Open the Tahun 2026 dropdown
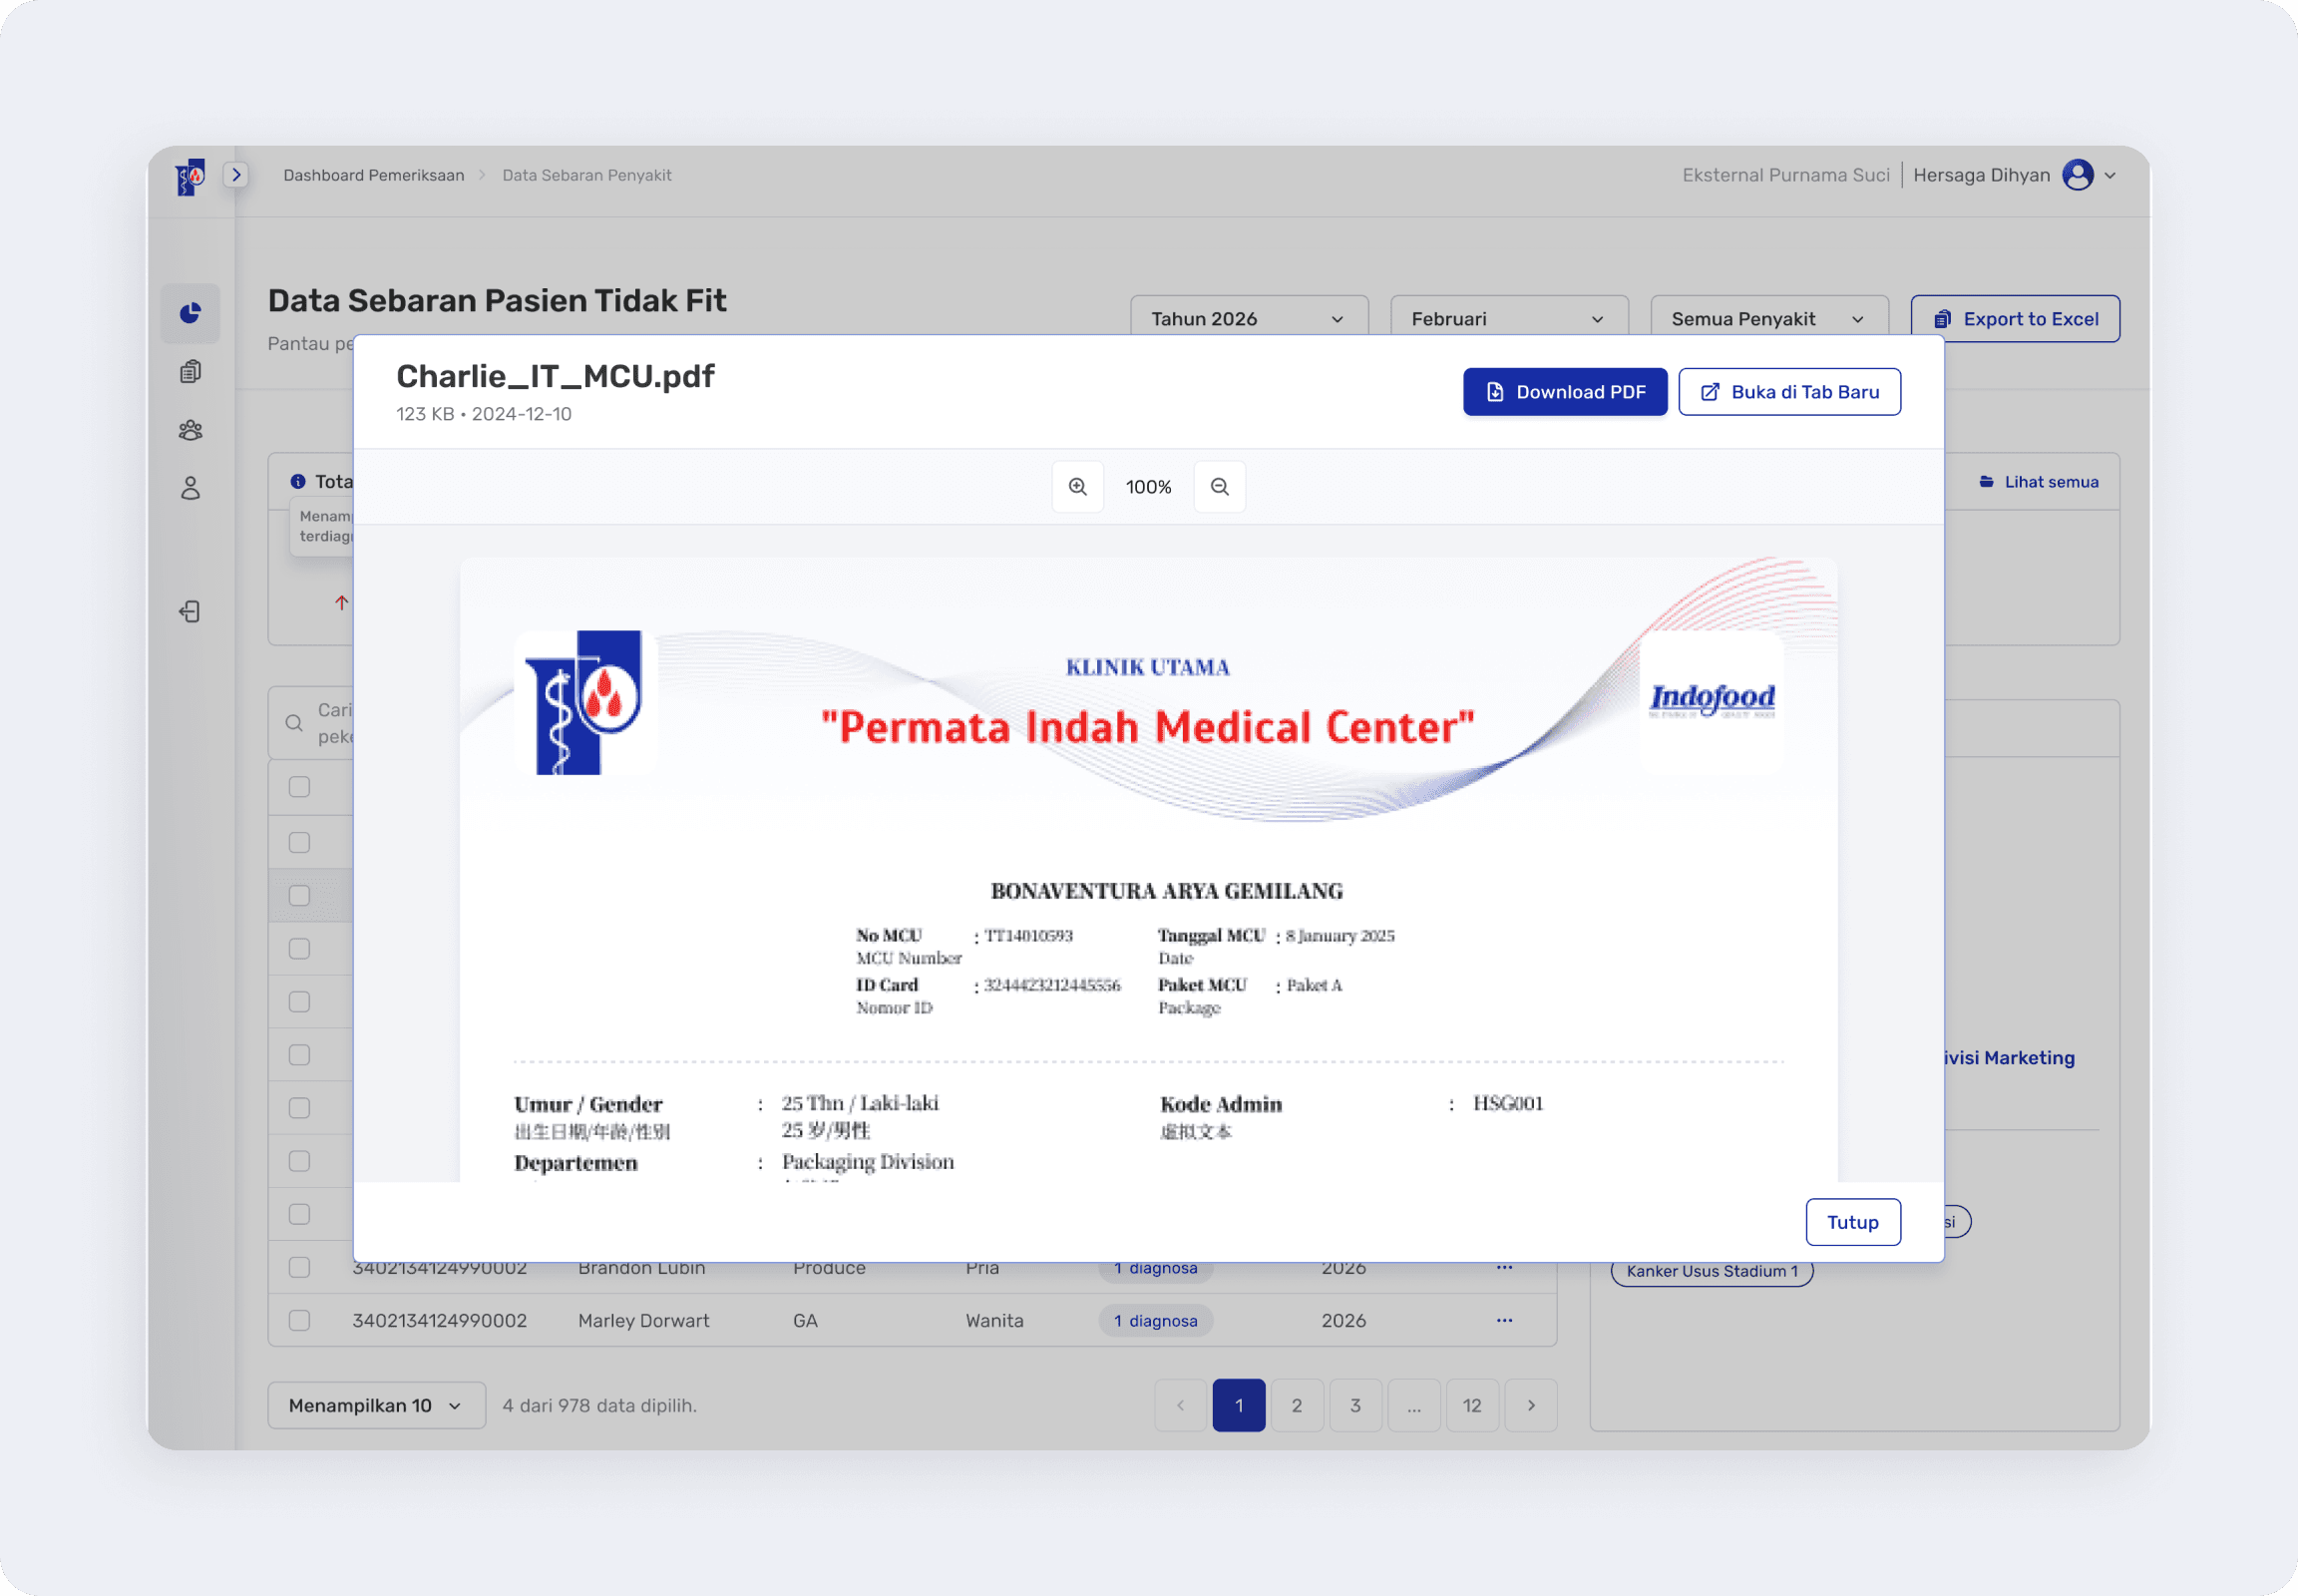Screen dimensions: 2298x1596 (1248, 319)
